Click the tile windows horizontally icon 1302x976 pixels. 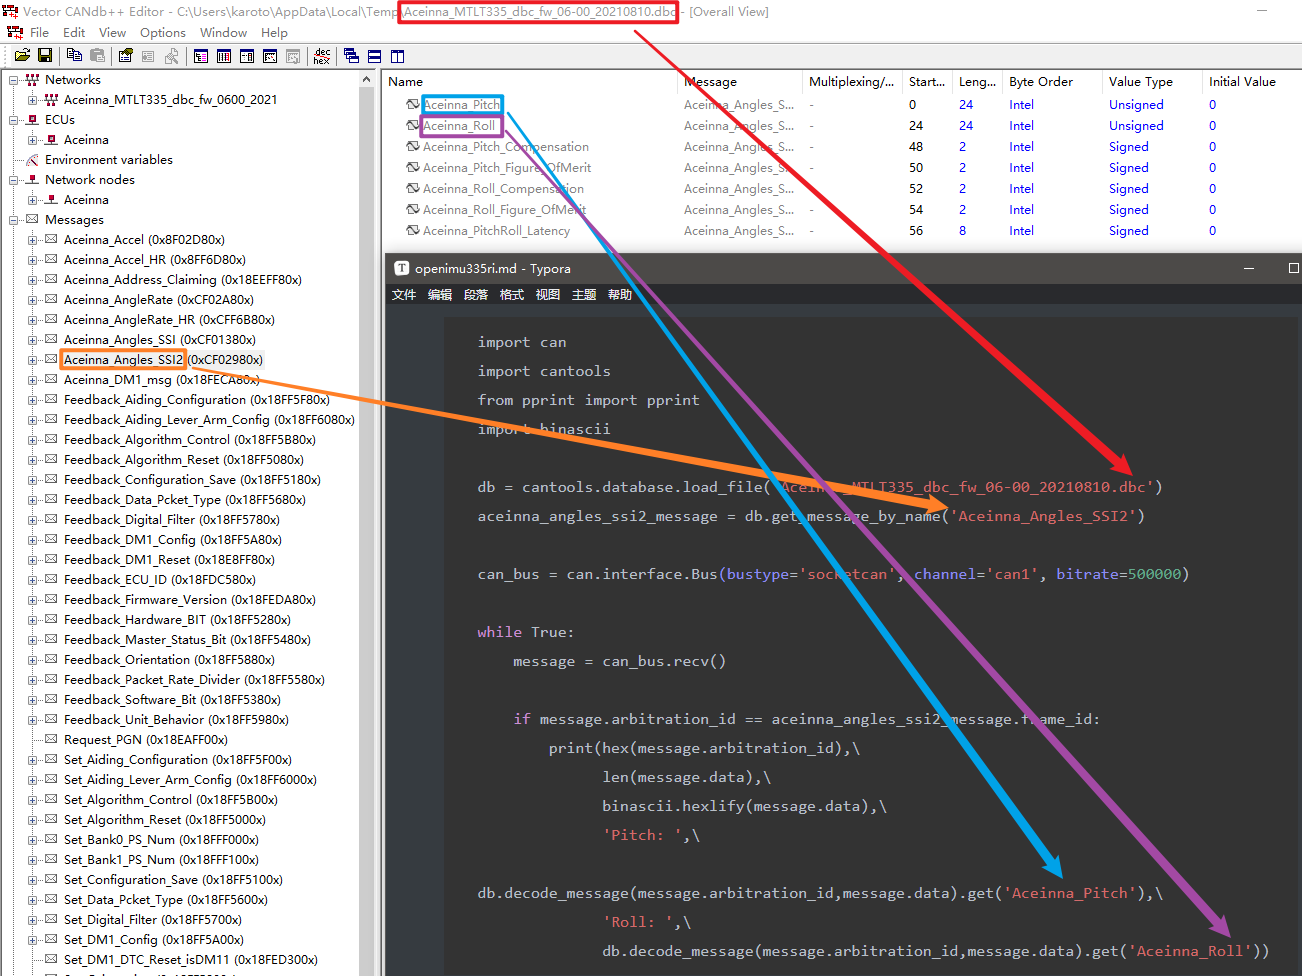click(x=376, y=56)
